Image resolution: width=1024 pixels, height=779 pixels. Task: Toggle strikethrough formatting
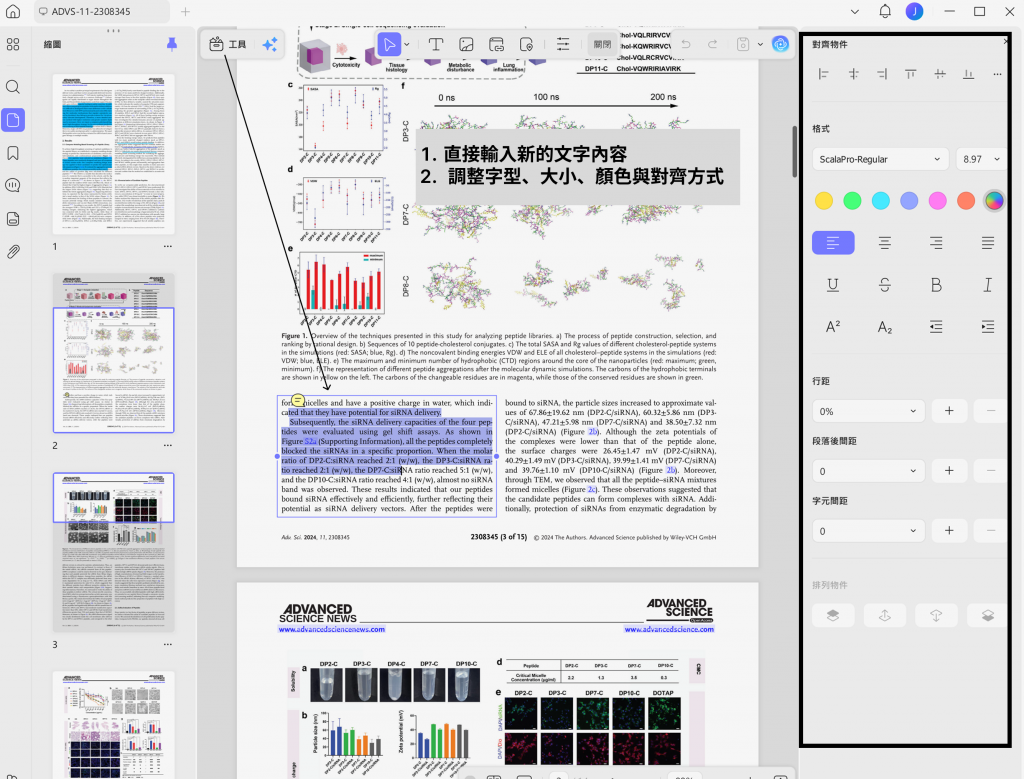tap(884, 285)
